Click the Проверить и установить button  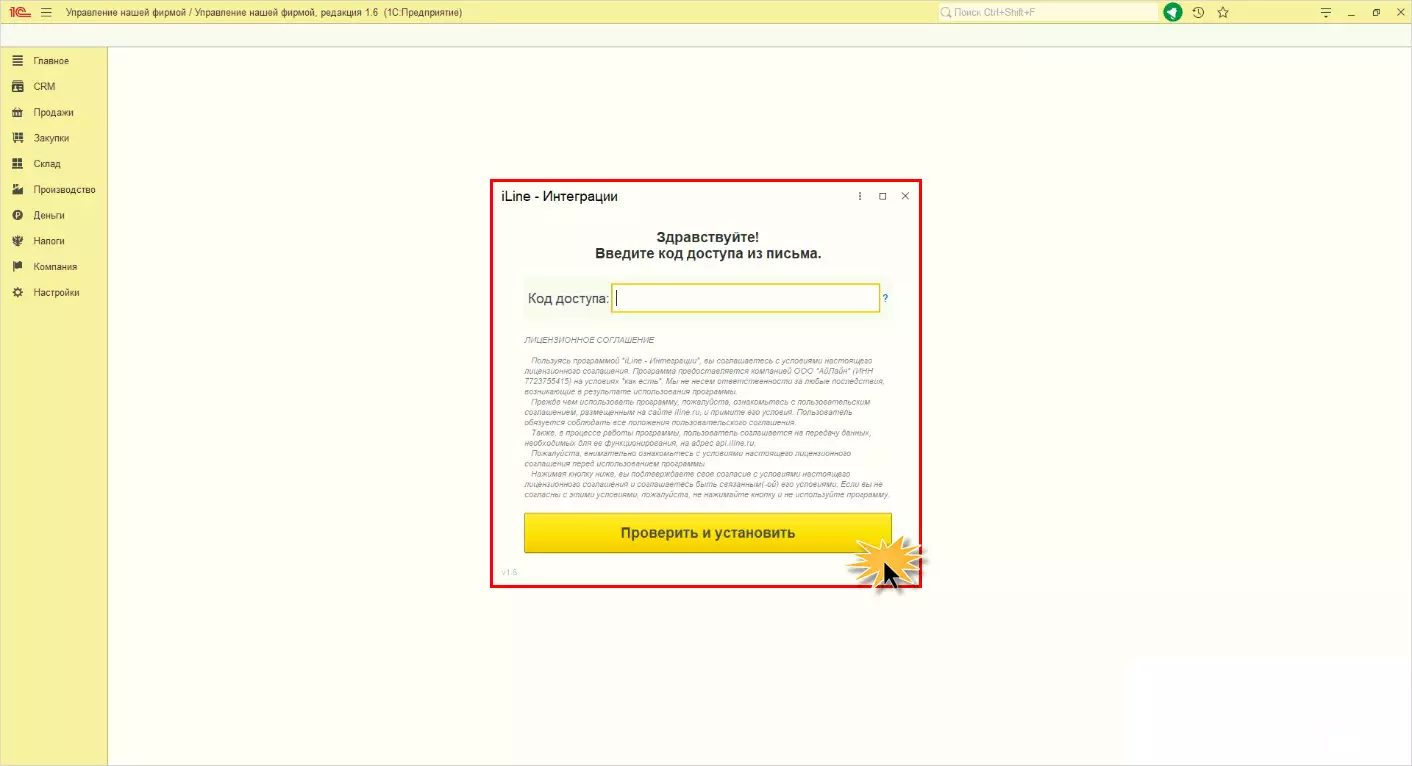click(708, 533)
